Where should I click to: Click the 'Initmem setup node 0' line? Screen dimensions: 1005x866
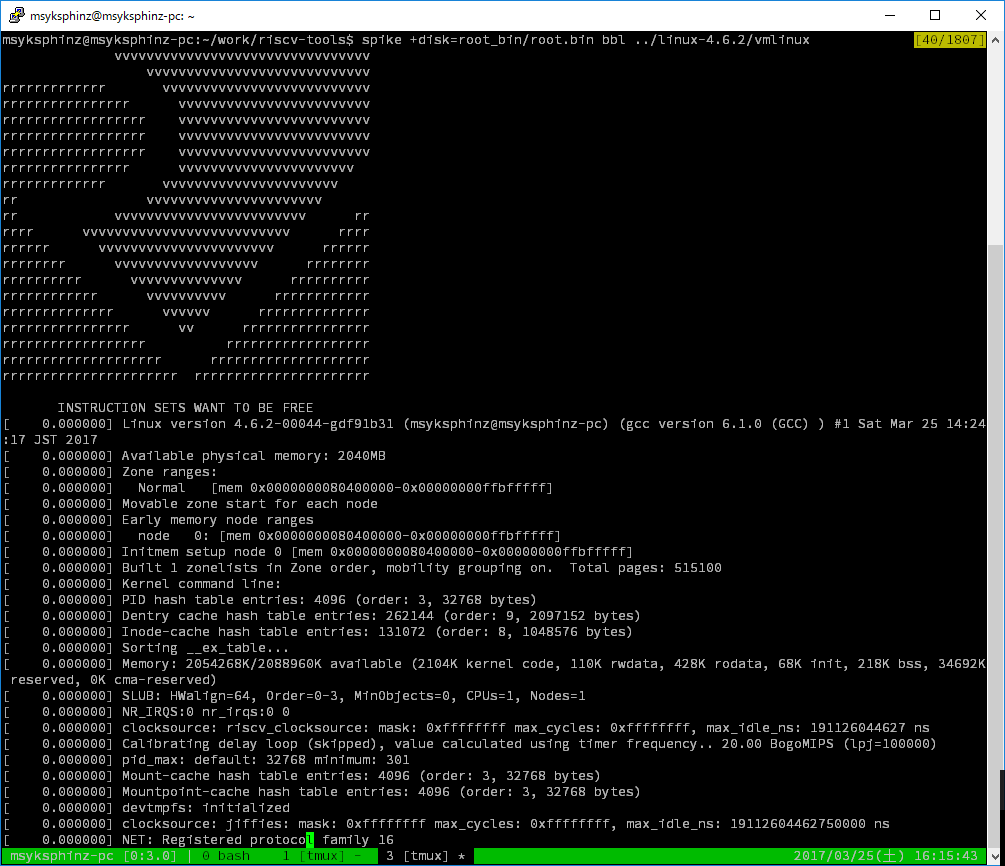tap(318, 552)
